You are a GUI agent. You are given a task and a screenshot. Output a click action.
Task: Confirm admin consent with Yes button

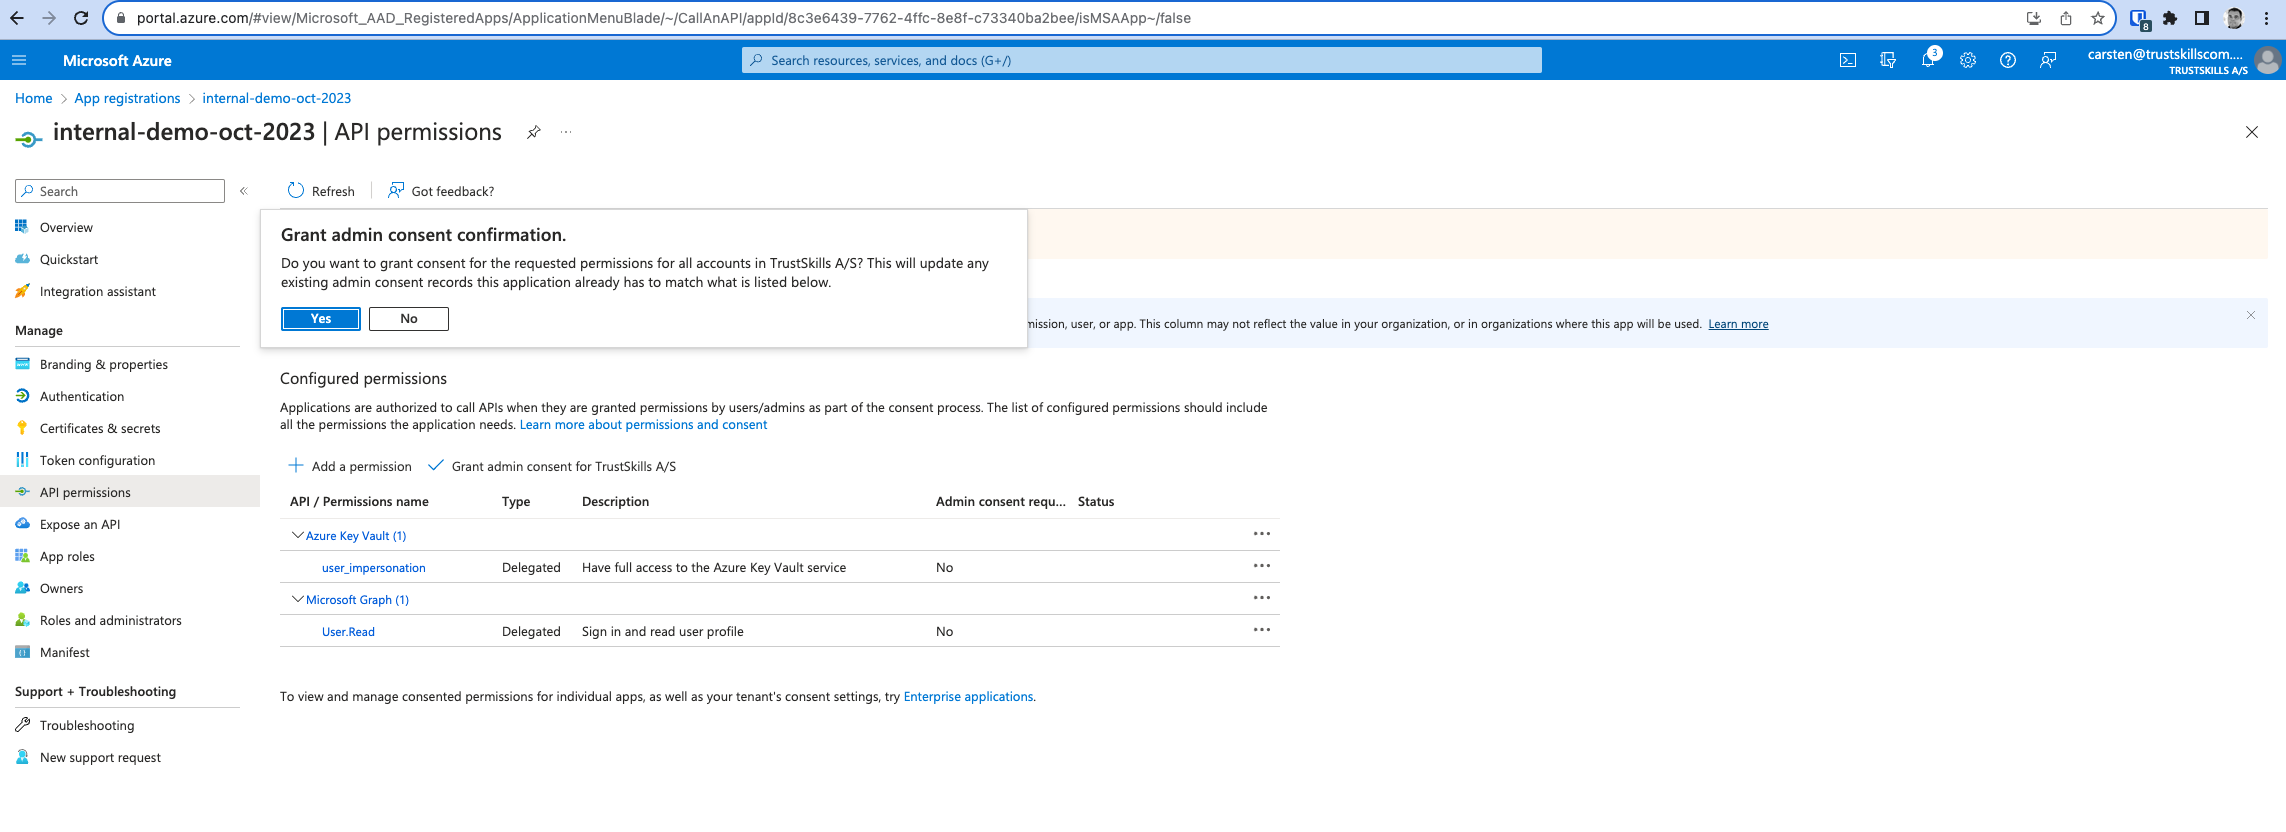tap(320, 318)
